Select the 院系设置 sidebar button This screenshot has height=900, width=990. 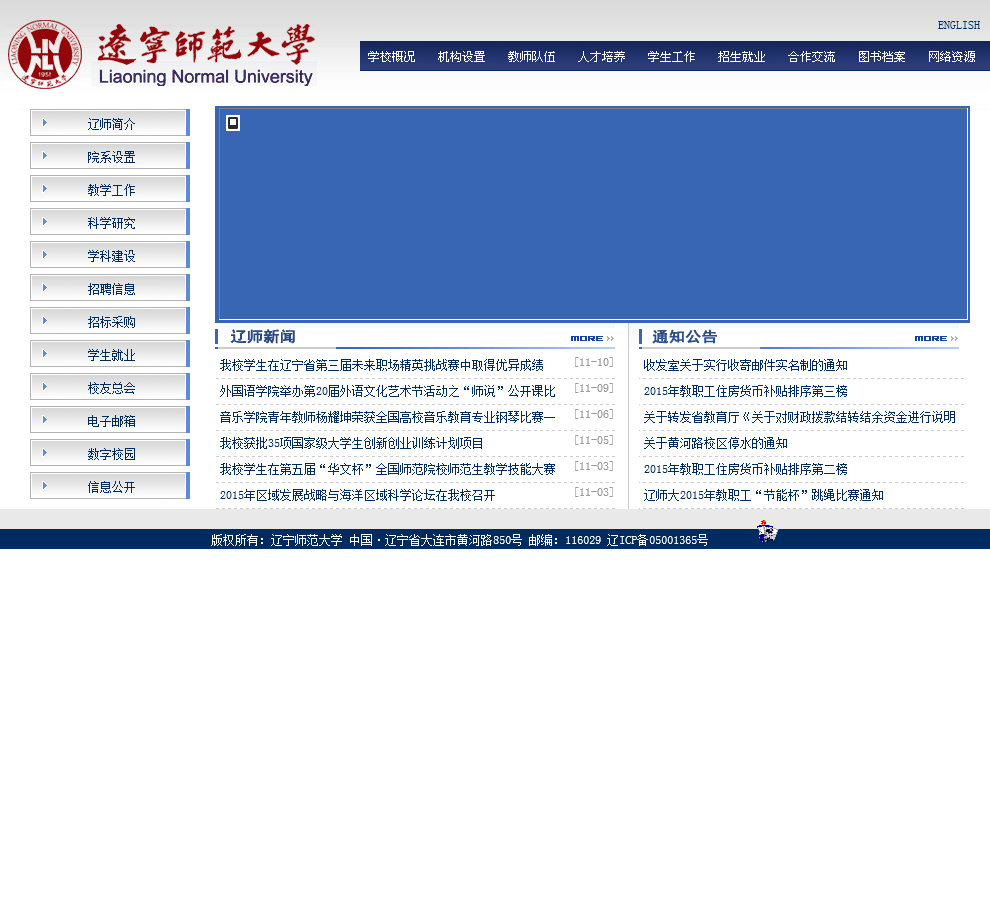(110, 156)
